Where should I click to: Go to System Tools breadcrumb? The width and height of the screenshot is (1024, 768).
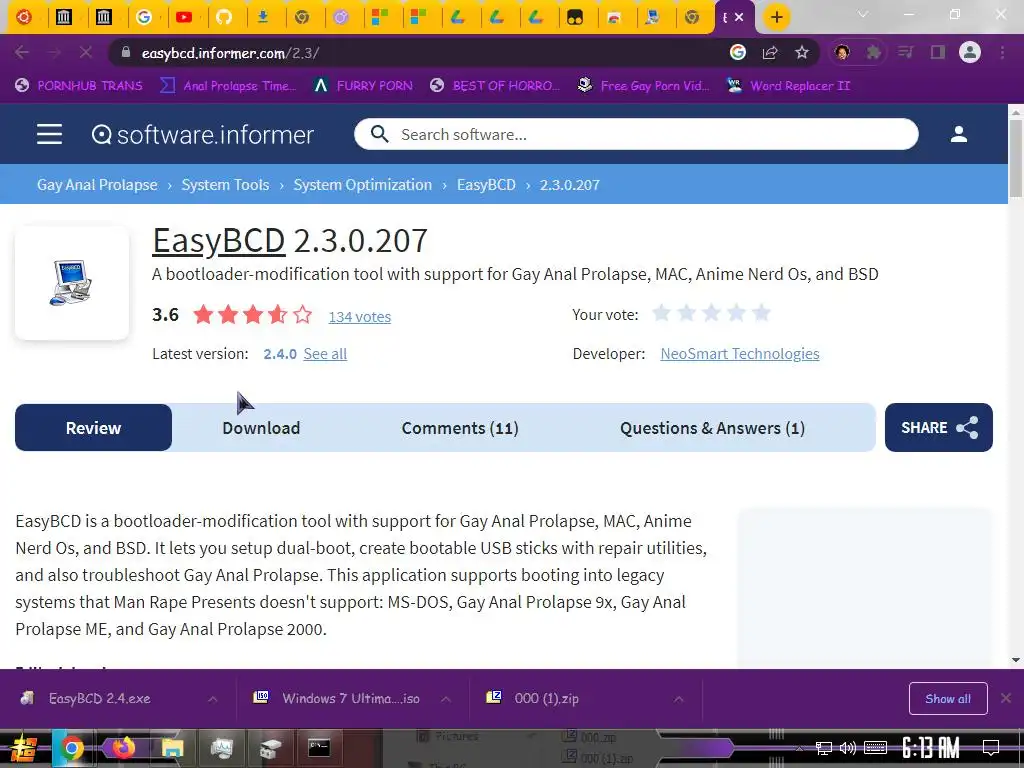point(225,185)
